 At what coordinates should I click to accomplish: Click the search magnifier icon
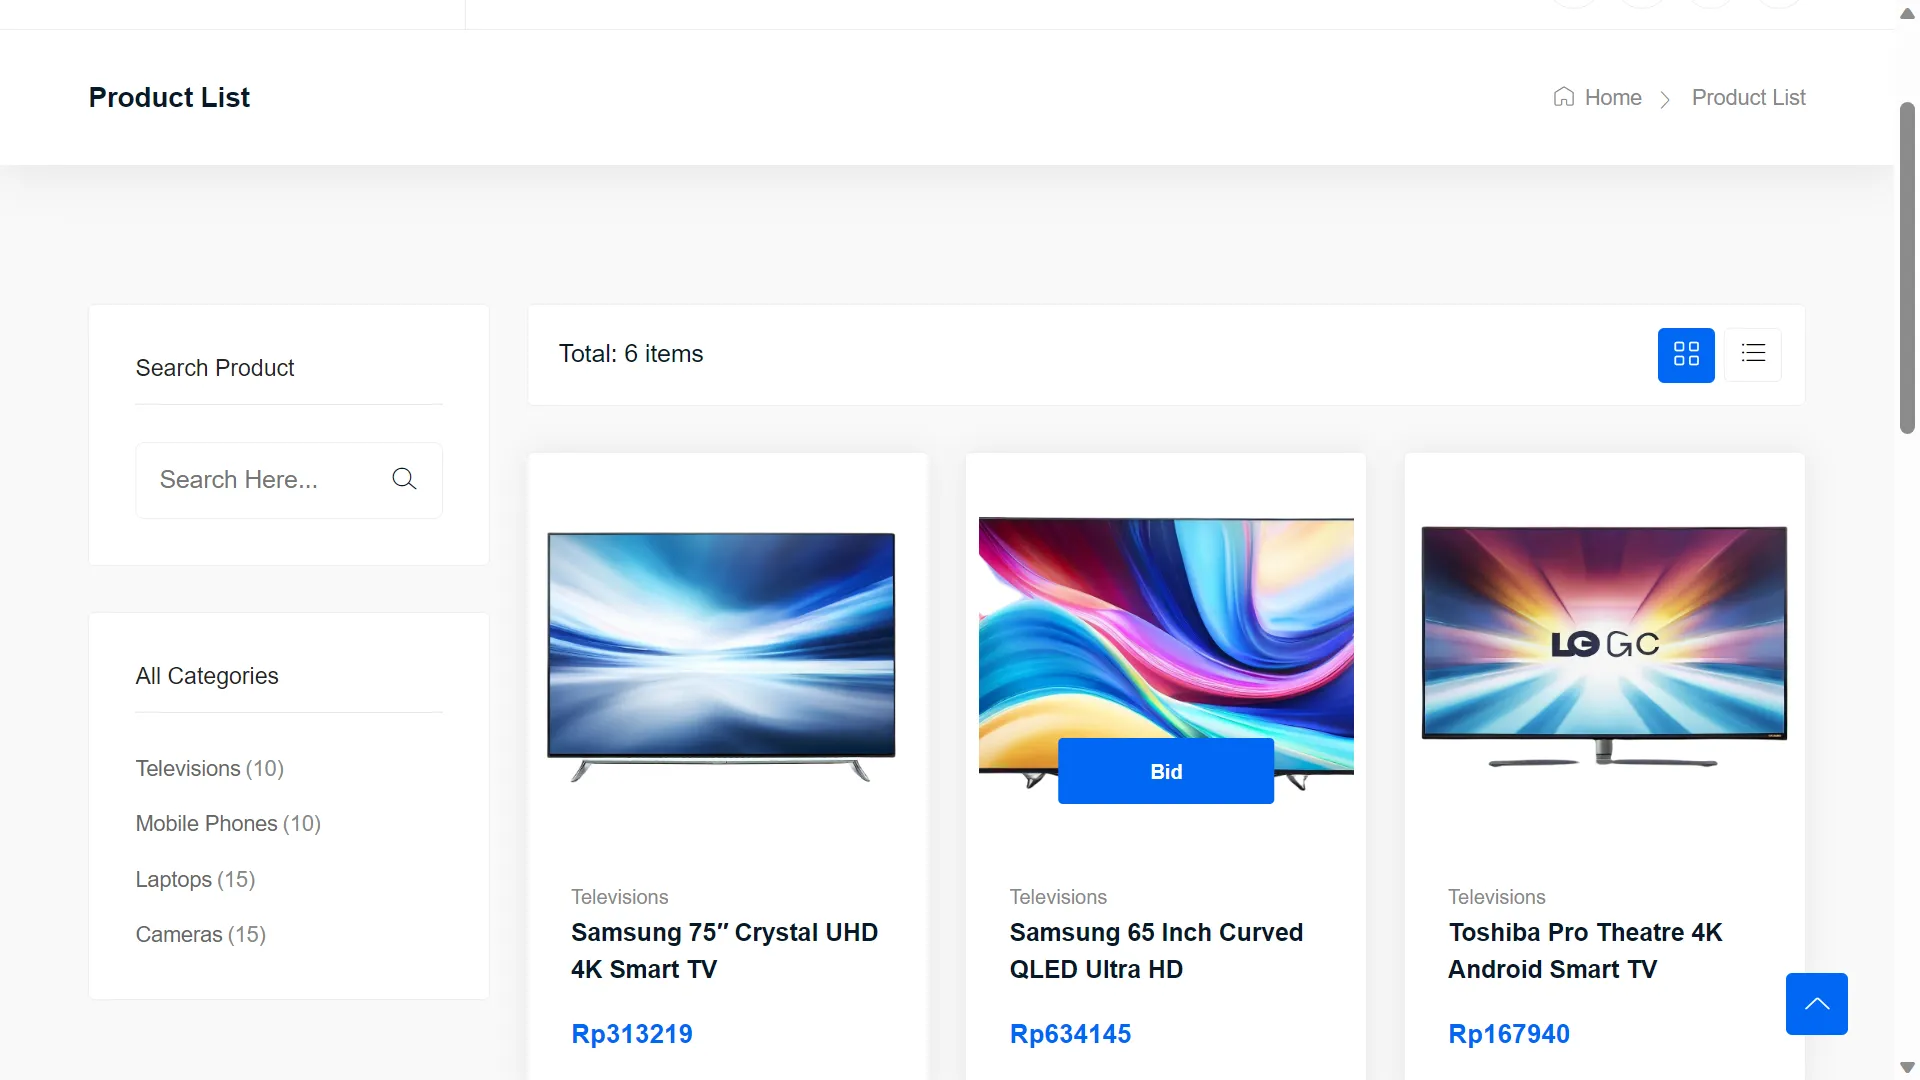404,479
